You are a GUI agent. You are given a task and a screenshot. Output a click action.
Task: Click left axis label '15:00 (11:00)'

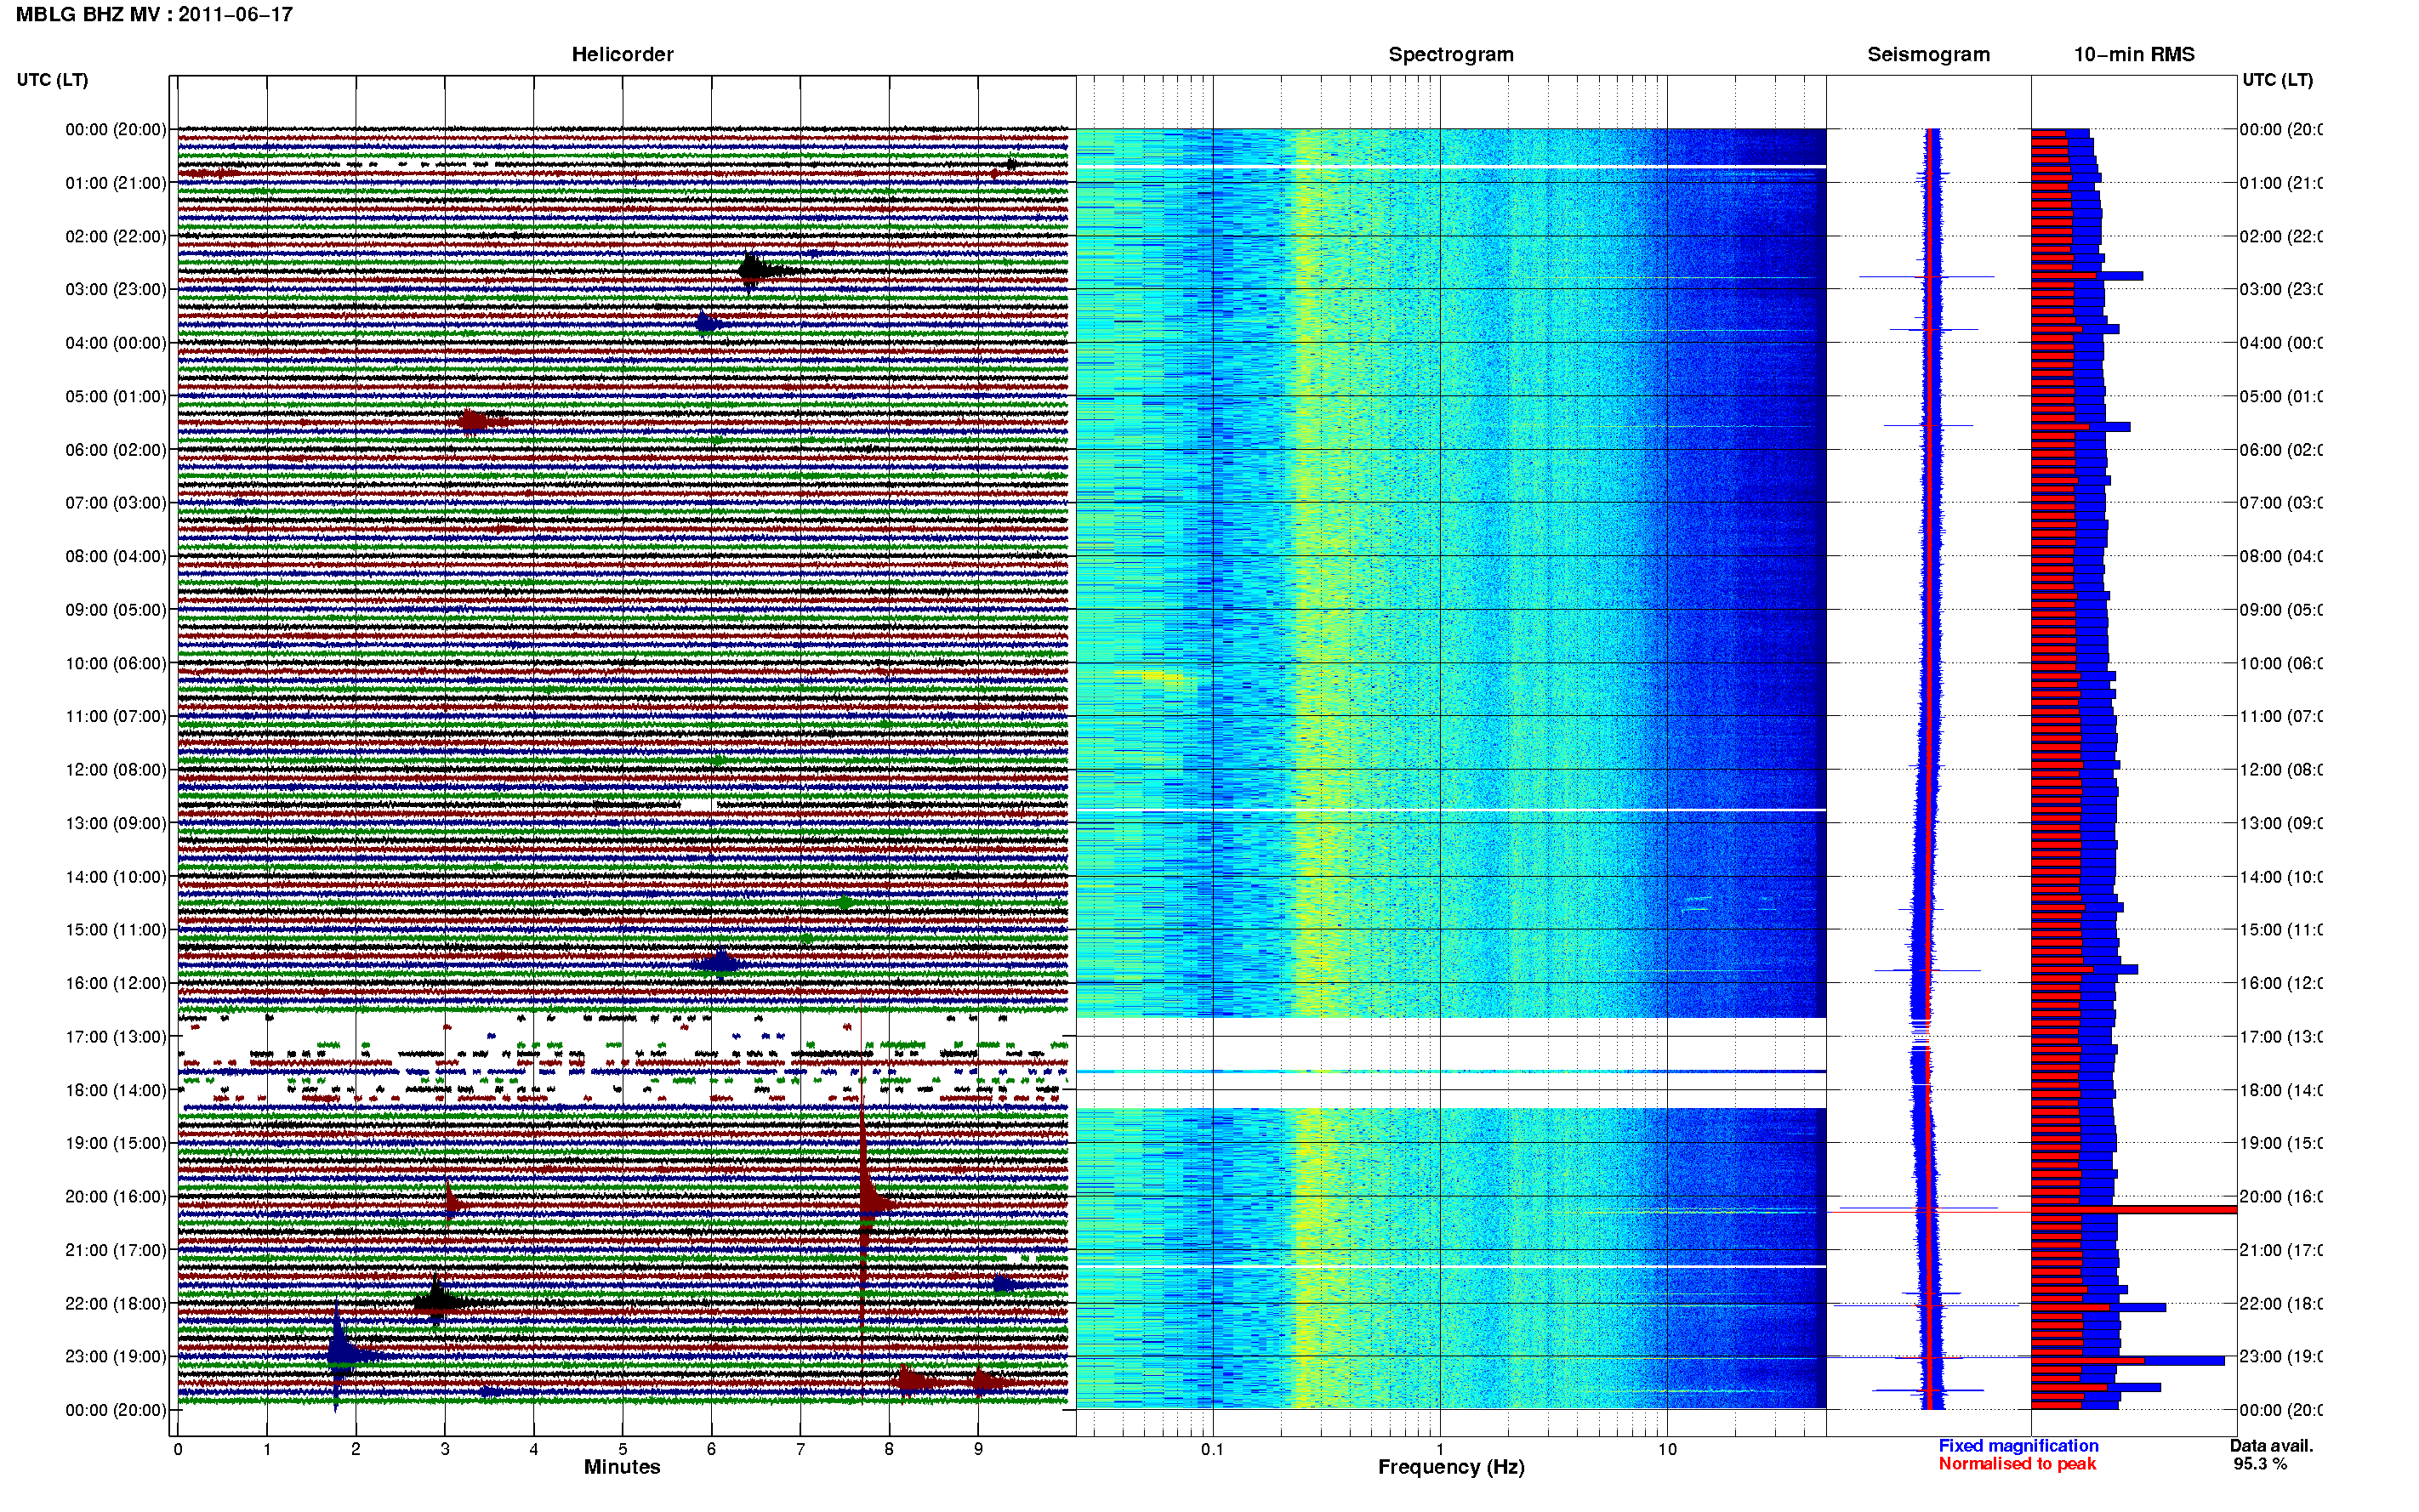116,929
